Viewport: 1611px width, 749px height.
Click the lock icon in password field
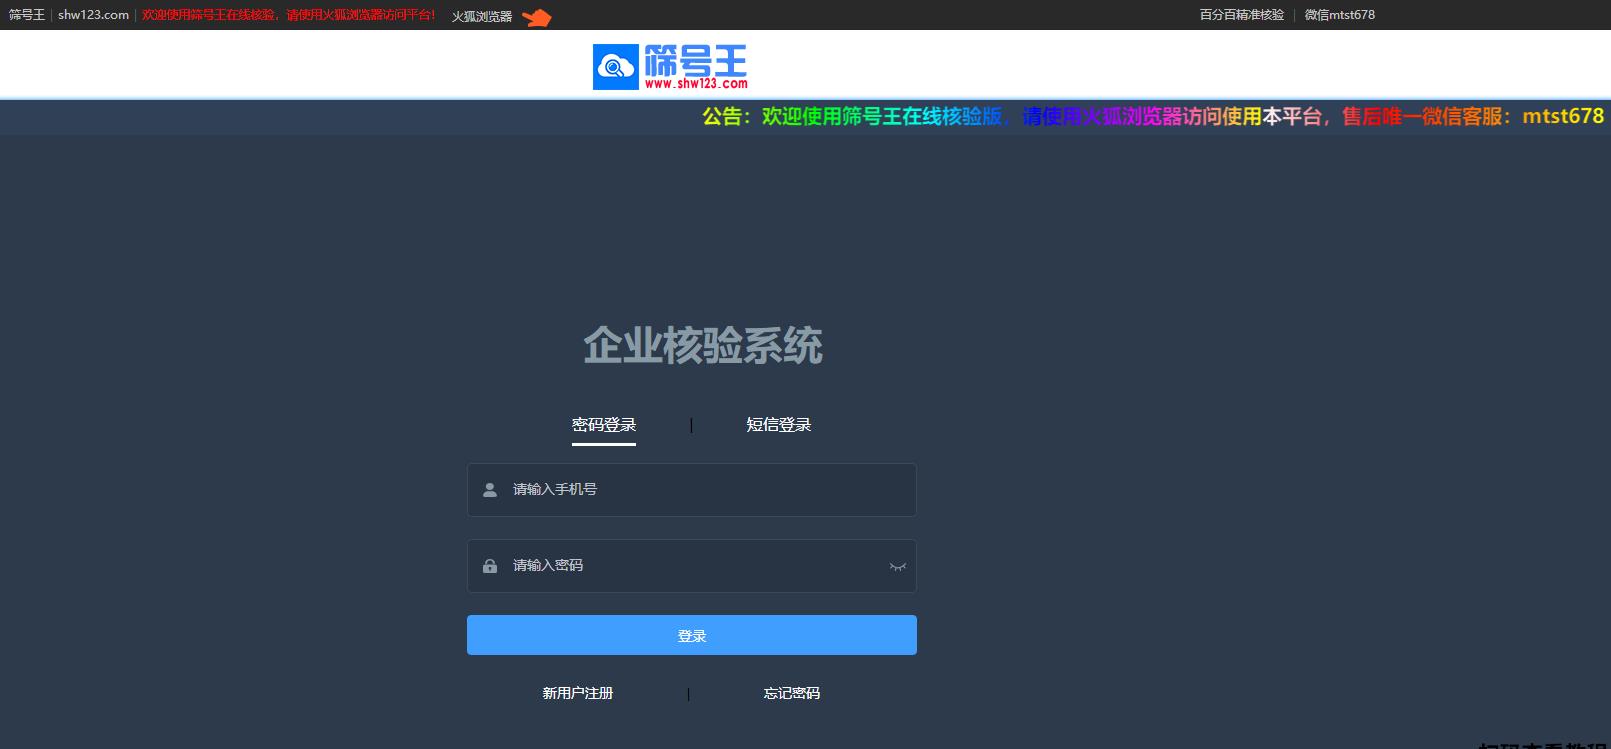click(490, 566)
